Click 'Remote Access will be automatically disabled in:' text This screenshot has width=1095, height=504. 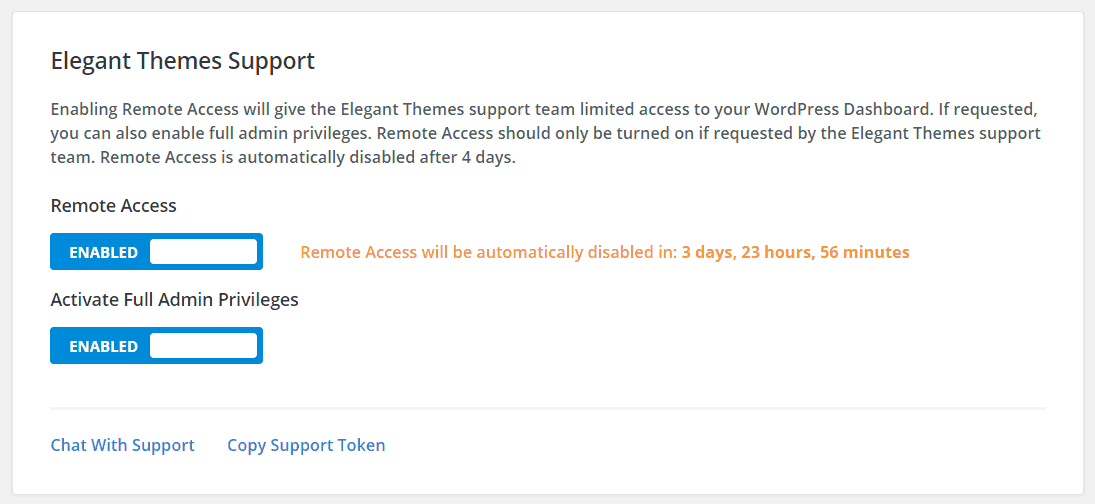(490, 252)
